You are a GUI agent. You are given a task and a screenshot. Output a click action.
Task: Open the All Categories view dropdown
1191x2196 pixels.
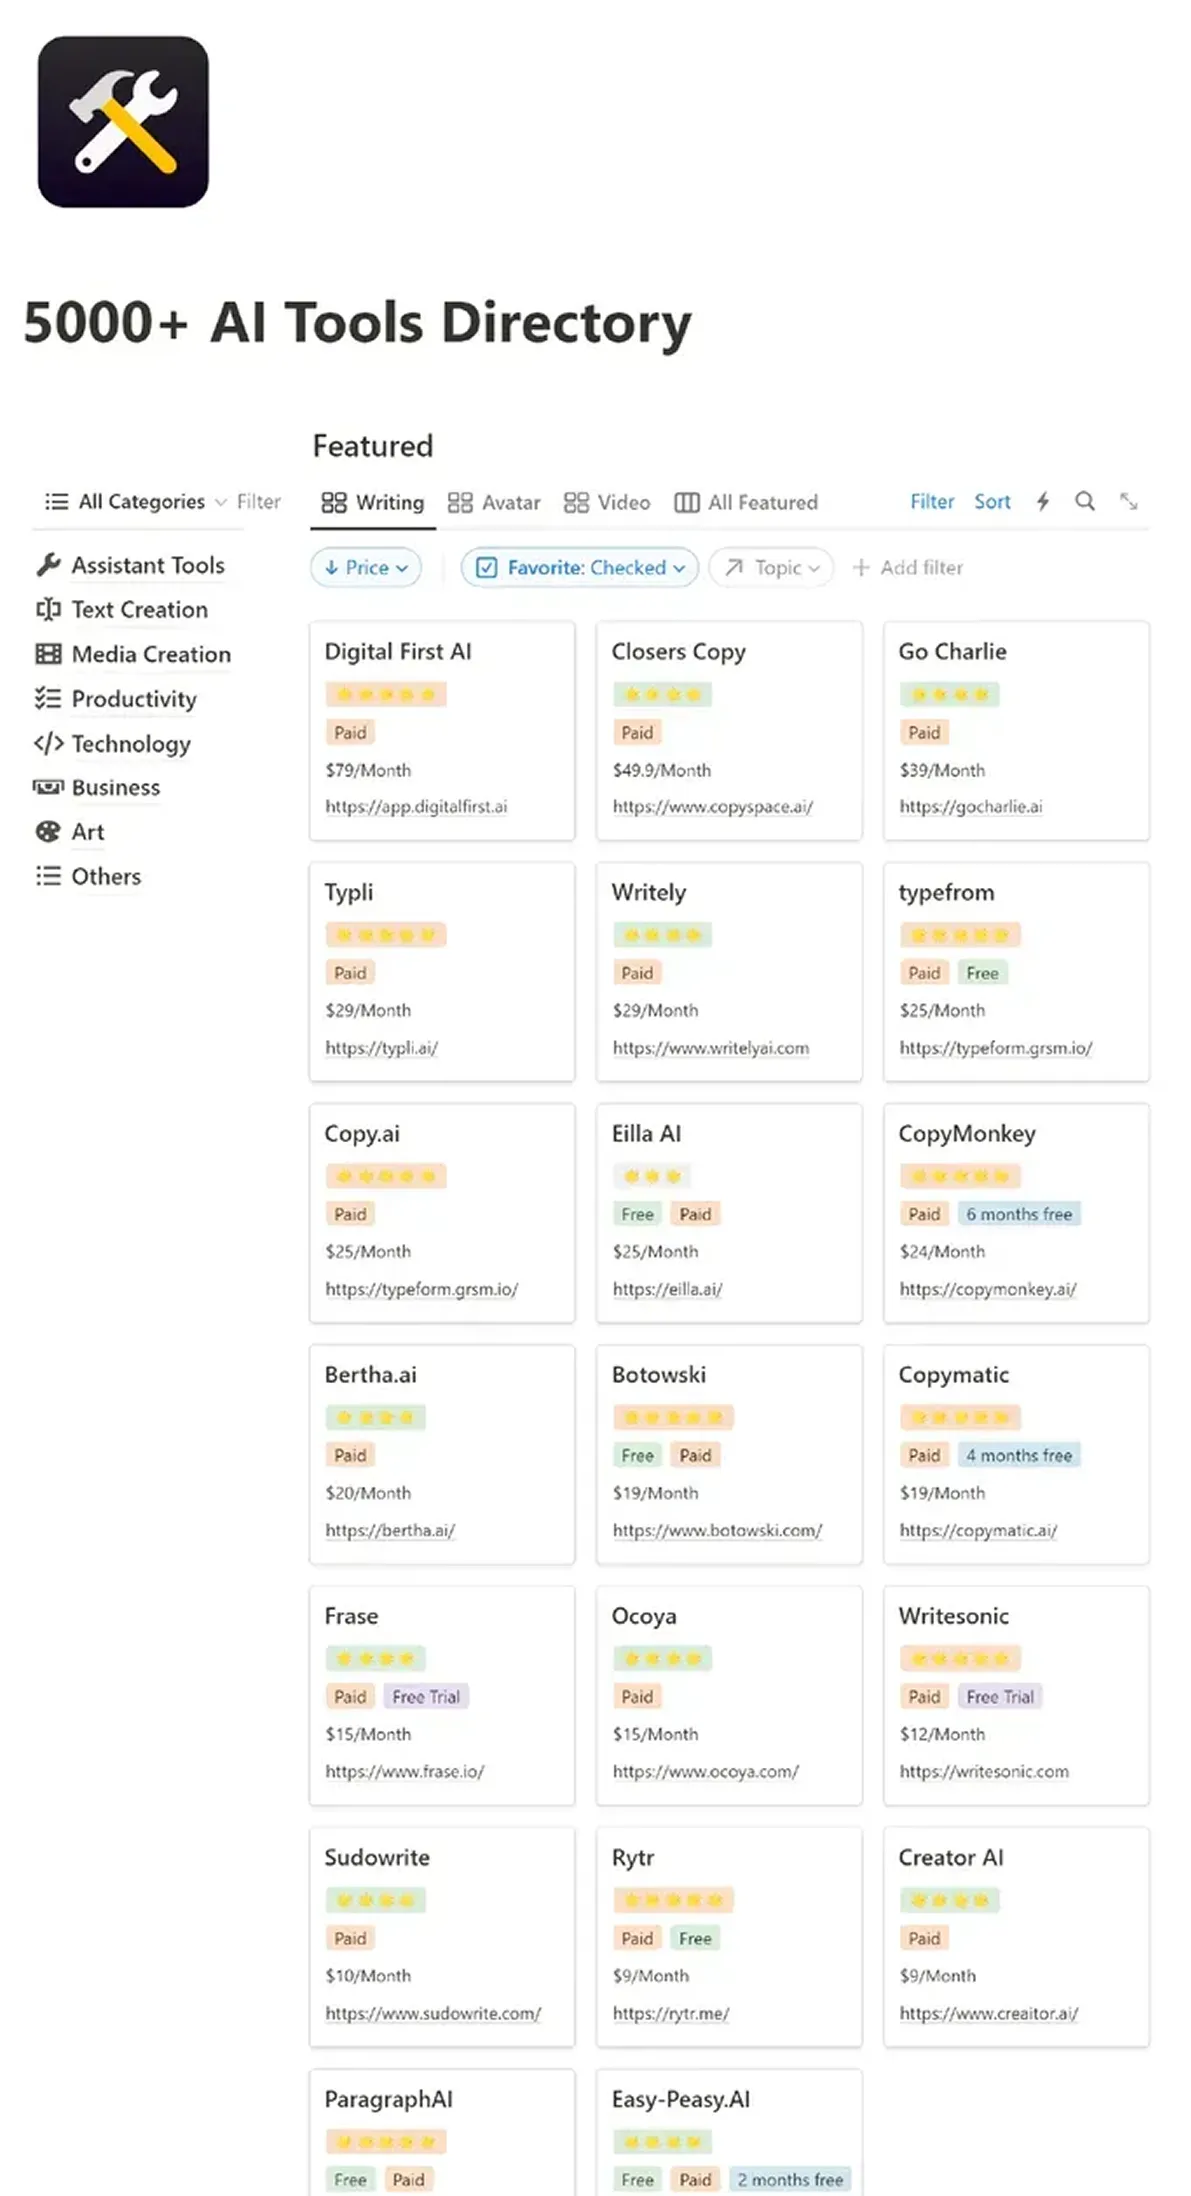(137, 501)
